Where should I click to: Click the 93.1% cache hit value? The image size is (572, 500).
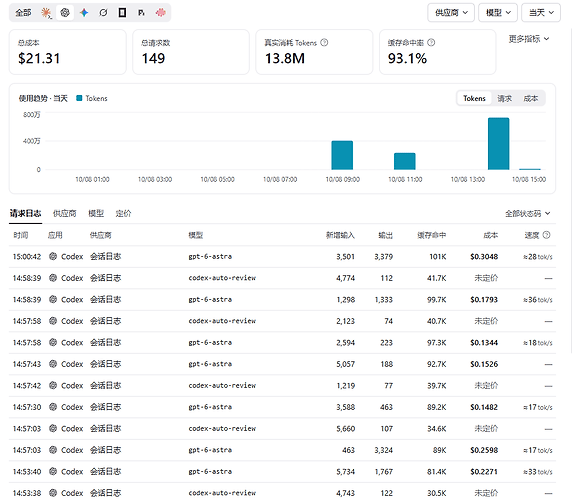pos(407,58)
